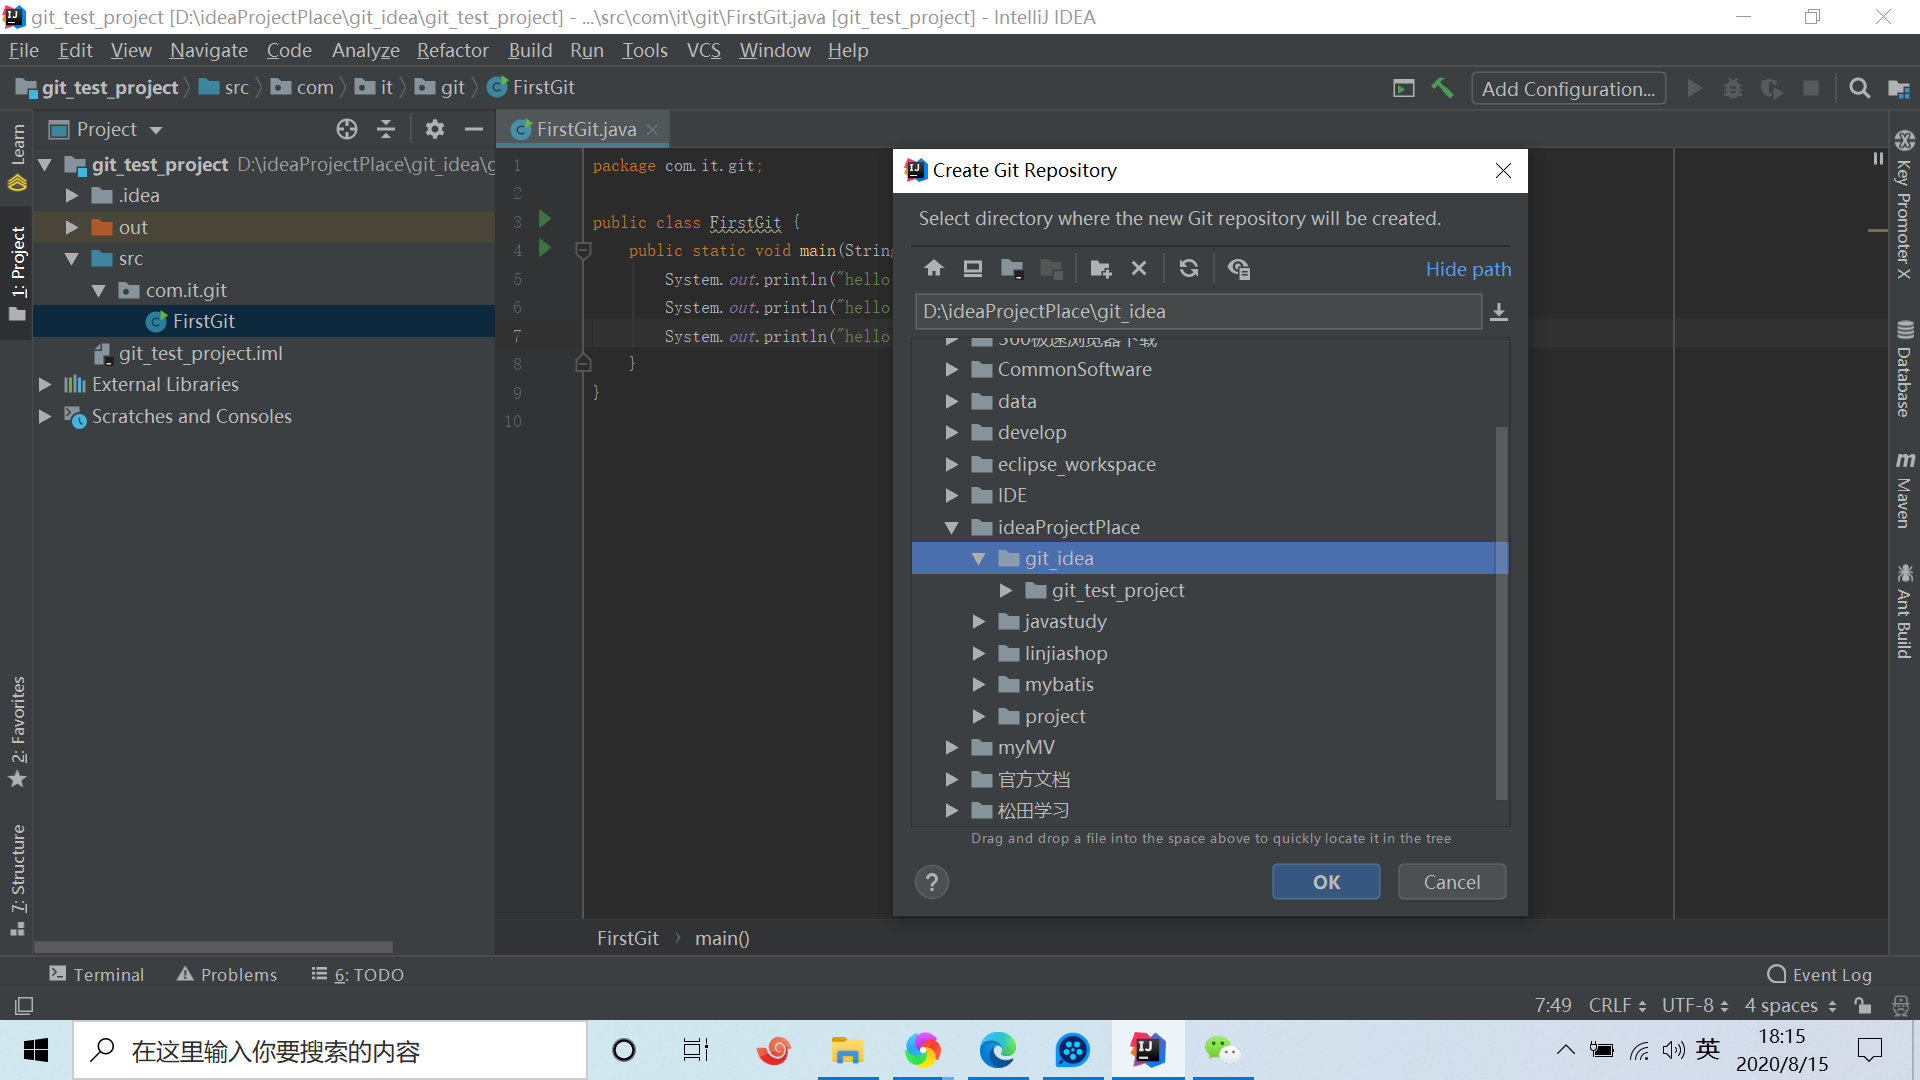Click the directory path text field
The height and width of the screenshot is (1080, 1920).
[1198, 312]
